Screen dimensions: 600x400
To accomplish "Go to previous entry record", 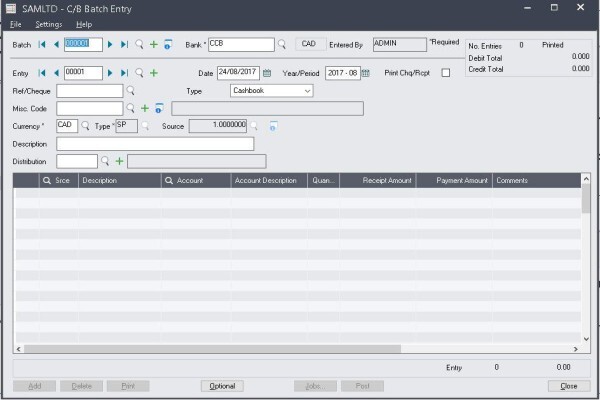I will pos(56,73).
